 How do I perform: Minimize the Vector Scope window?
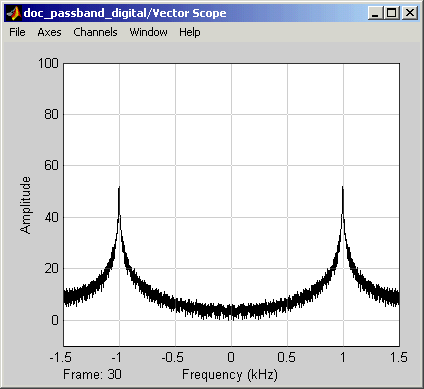tap(376, 13)
